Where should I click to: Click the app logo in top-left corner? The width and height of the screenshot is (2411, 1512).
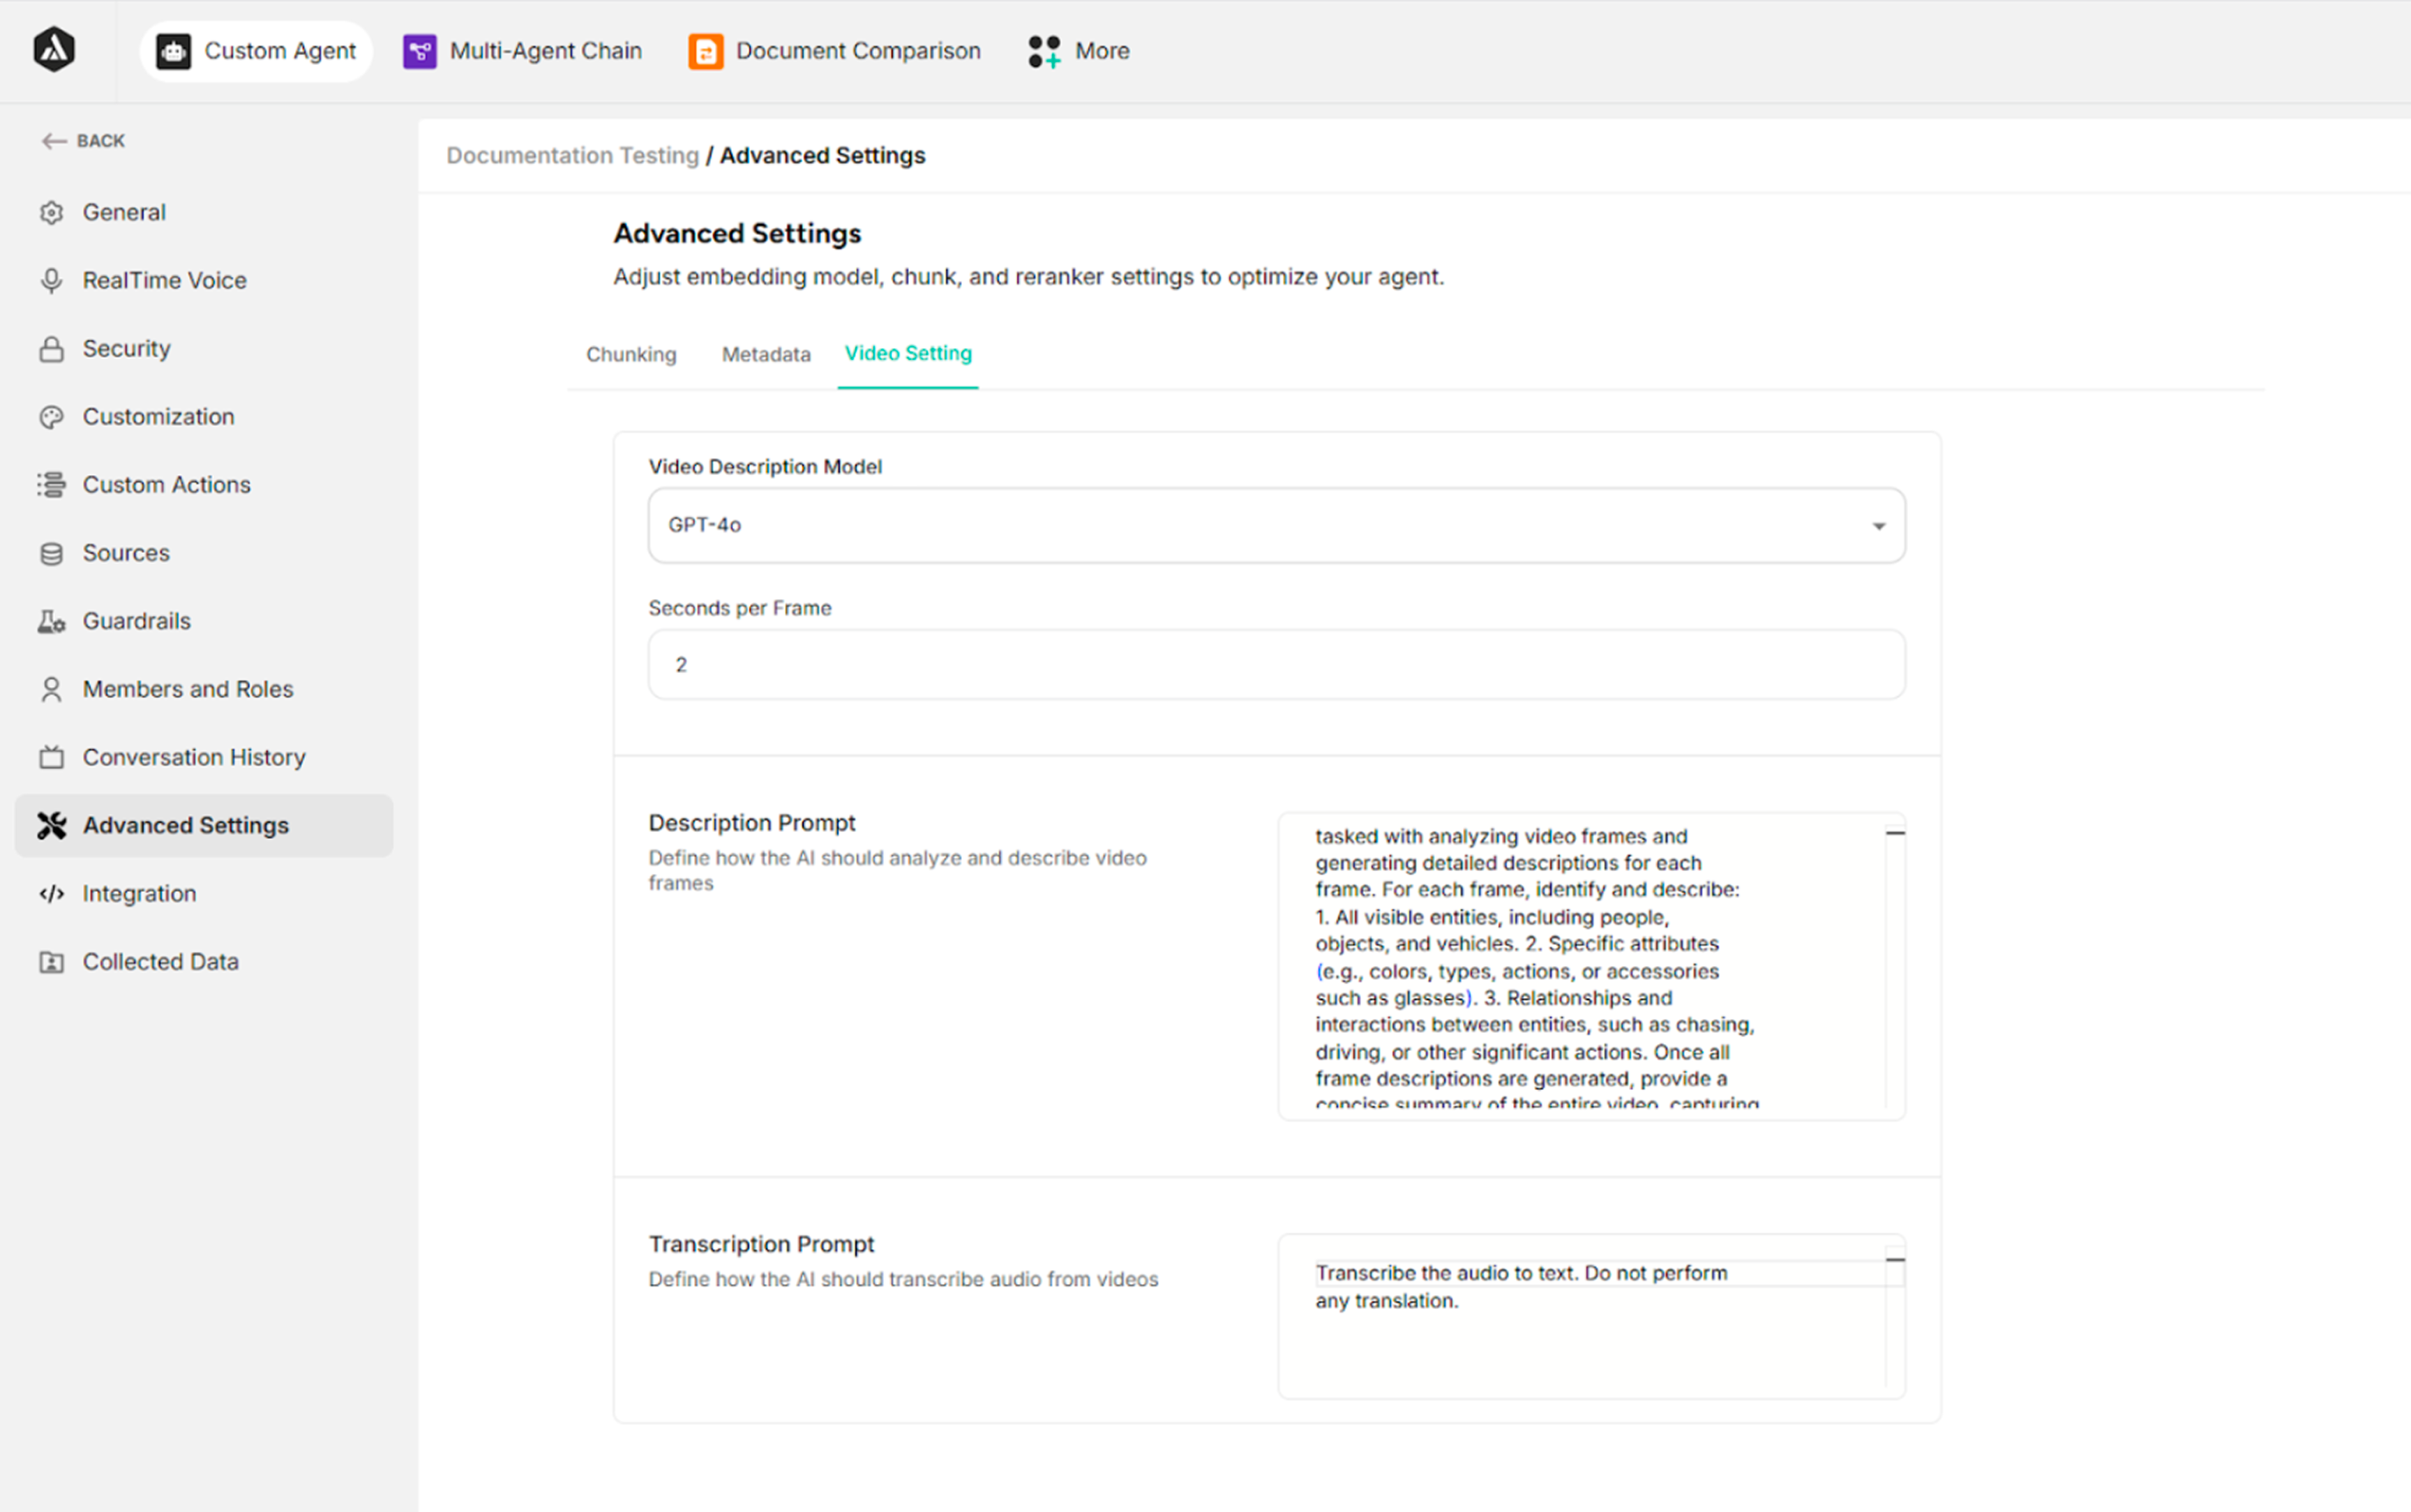click(x=54, y=50)
